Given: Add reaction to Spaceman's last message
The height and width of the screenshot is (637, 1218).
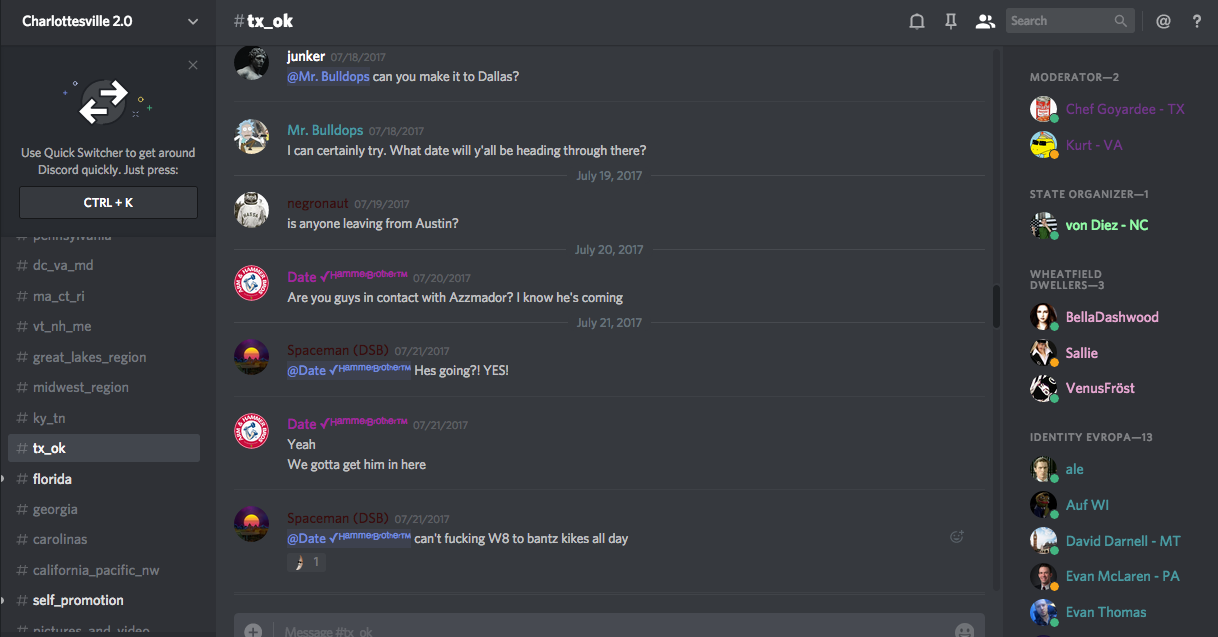Looking at the screenshot, I should tap(957, 537).
